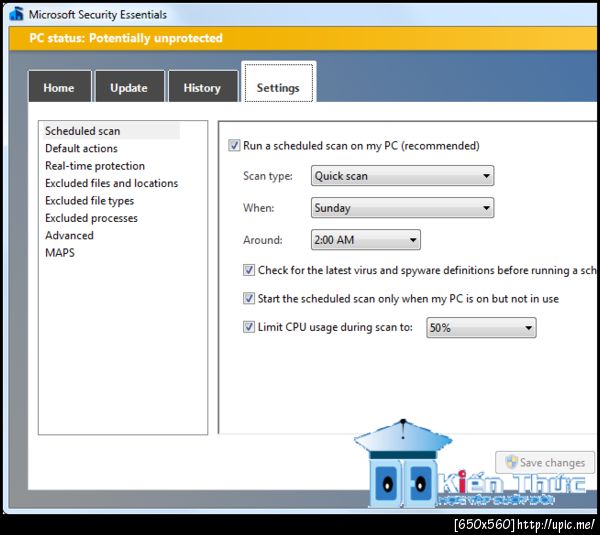
Task: Toggle Check for latest definitions before scan
Action: click(x=249, y=270)
